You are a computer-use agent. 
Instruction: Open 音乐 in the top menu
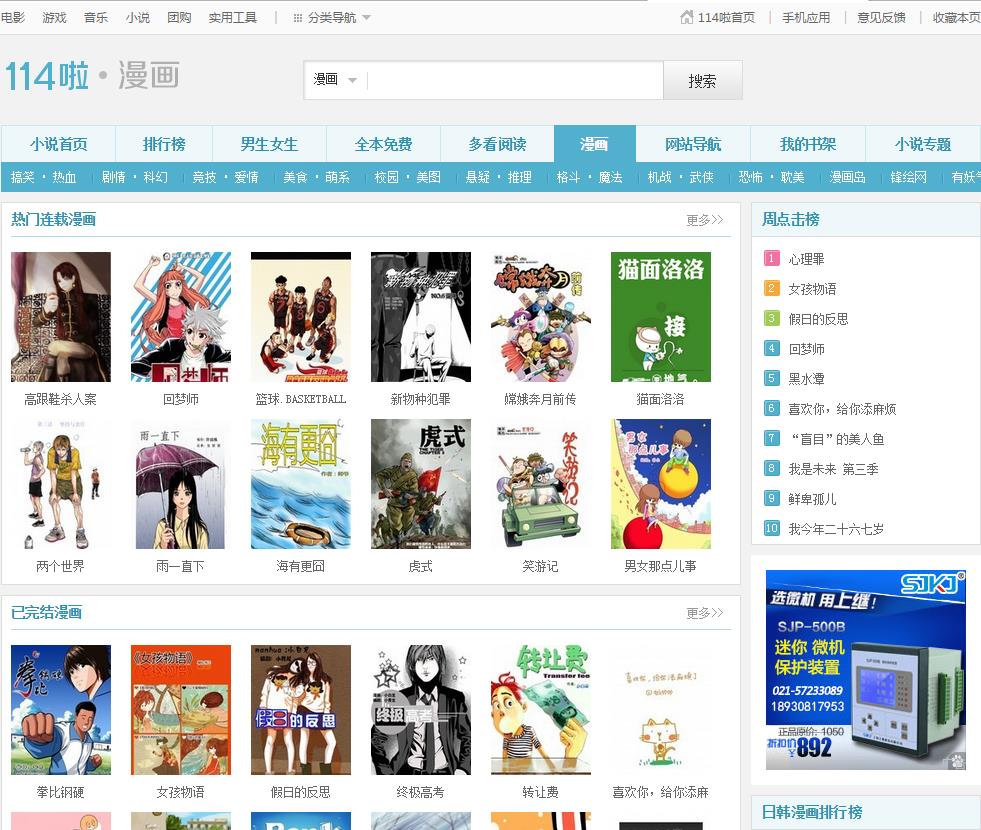[x=96, y=18]
